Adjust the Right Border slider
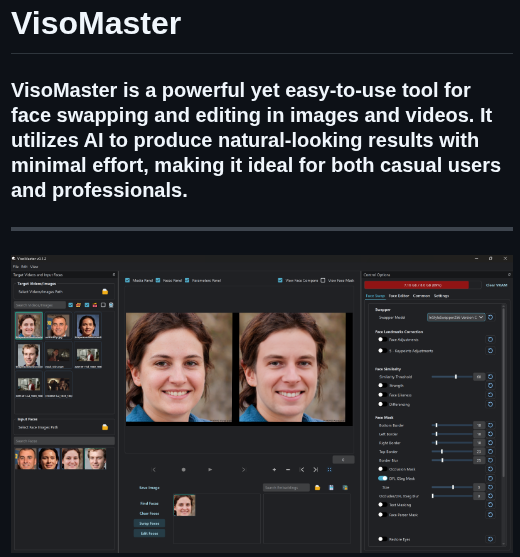Viewport: 520px width, 557px height. (452, 443)
